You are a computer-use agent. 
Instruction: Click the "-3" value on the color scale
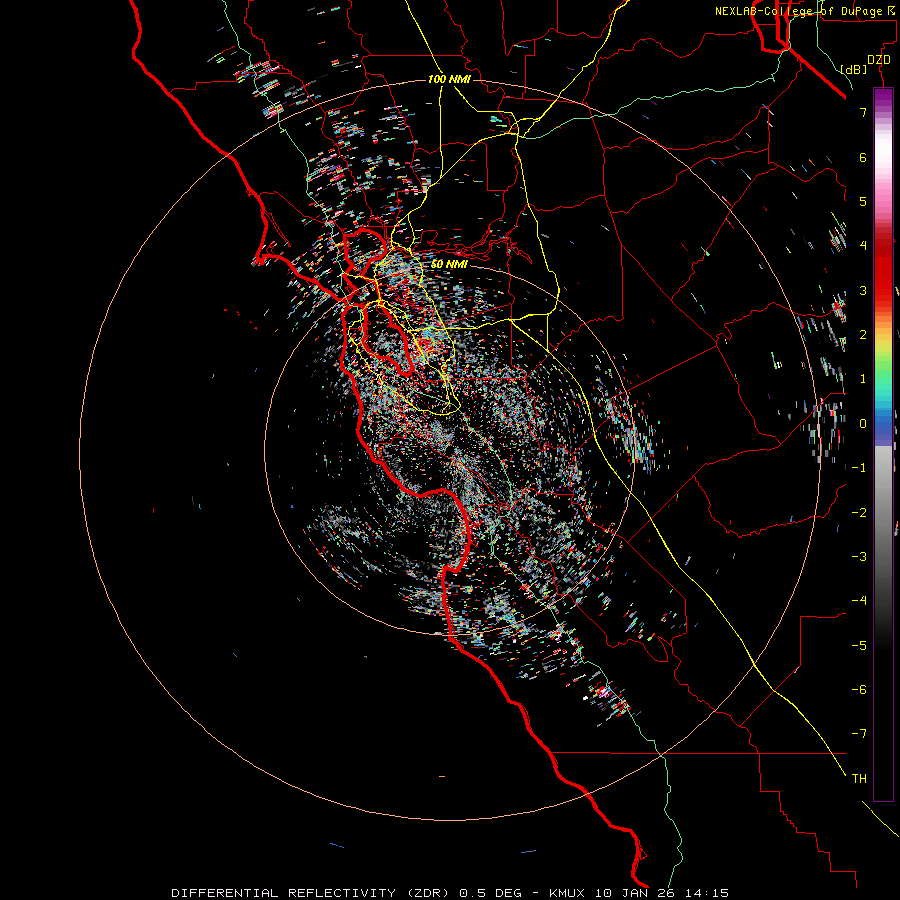(859, 556)
